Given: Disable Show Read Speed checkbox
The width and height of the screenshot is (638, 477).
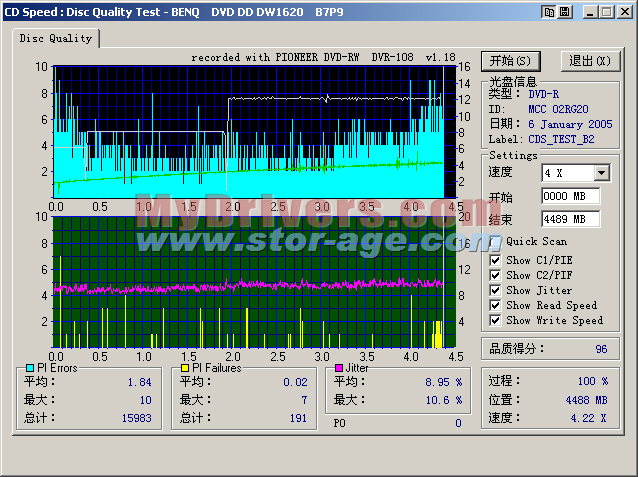Looking at the screenshot, I should [x=495, y=305].
